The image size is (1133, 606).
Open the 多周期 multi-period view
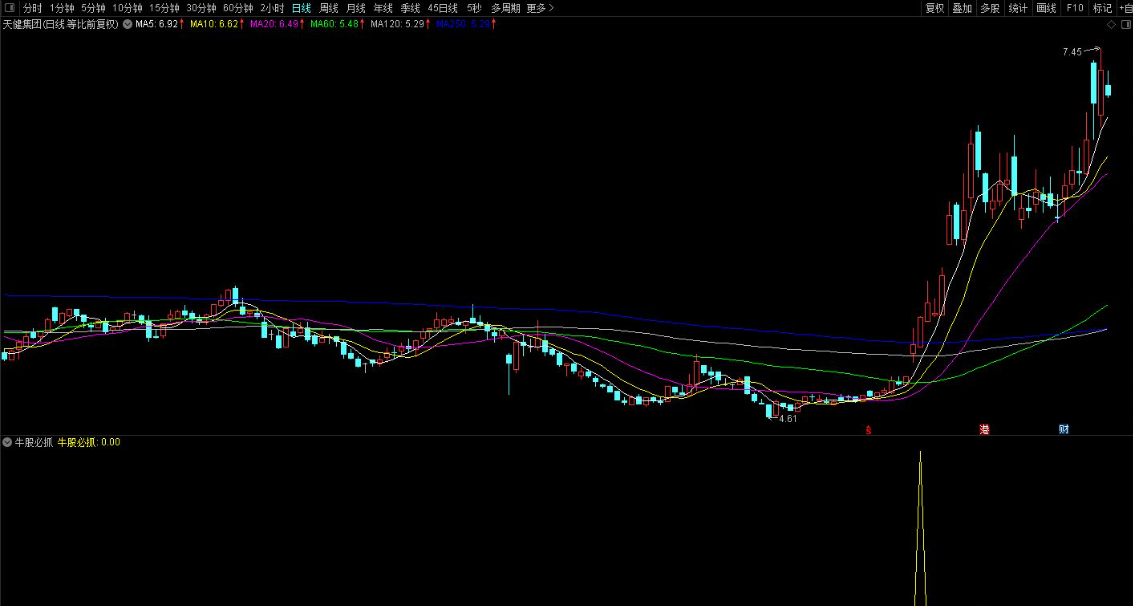pyautogui.click(x=506, y=8)
